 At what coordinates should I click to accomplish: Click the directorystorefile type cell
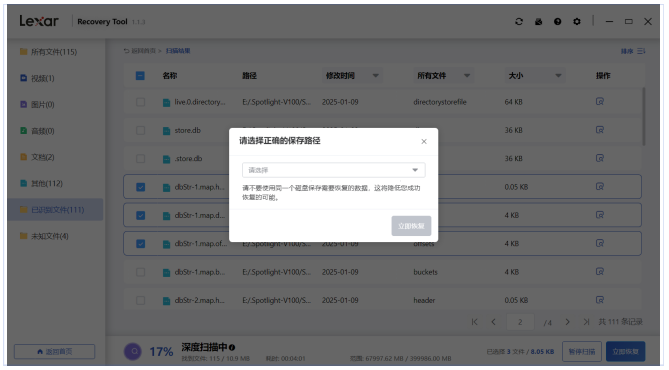coord(440,102)
